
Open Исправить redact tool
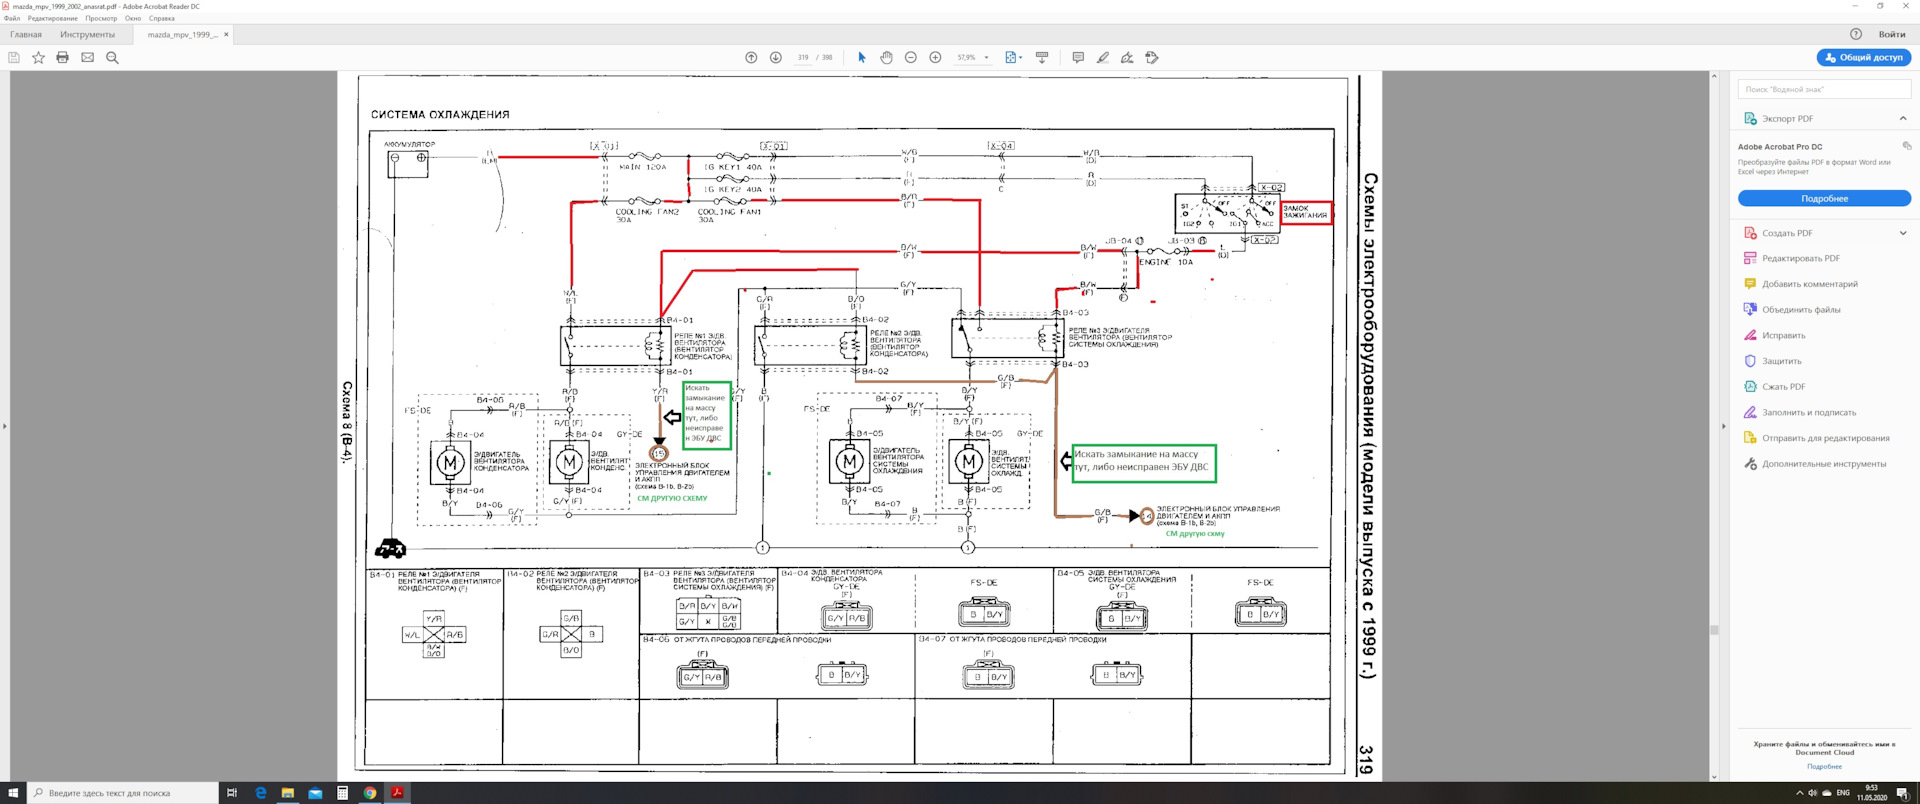[1783, 336]
